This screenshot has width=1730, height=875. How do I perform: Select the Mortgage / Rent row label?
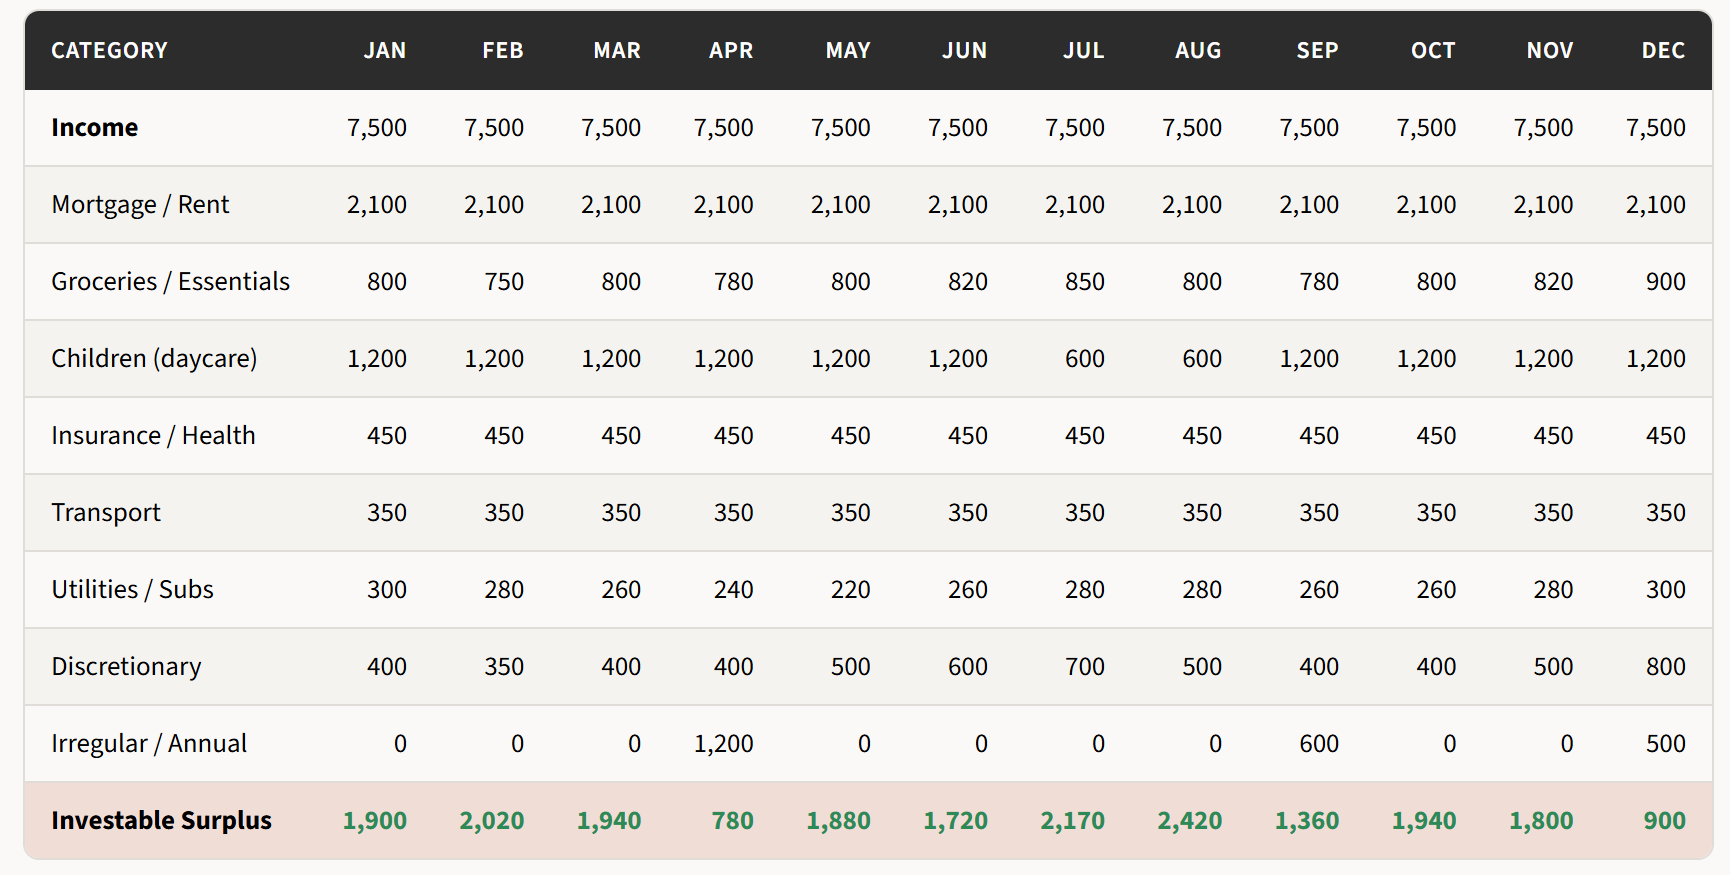tap(140, 204)
